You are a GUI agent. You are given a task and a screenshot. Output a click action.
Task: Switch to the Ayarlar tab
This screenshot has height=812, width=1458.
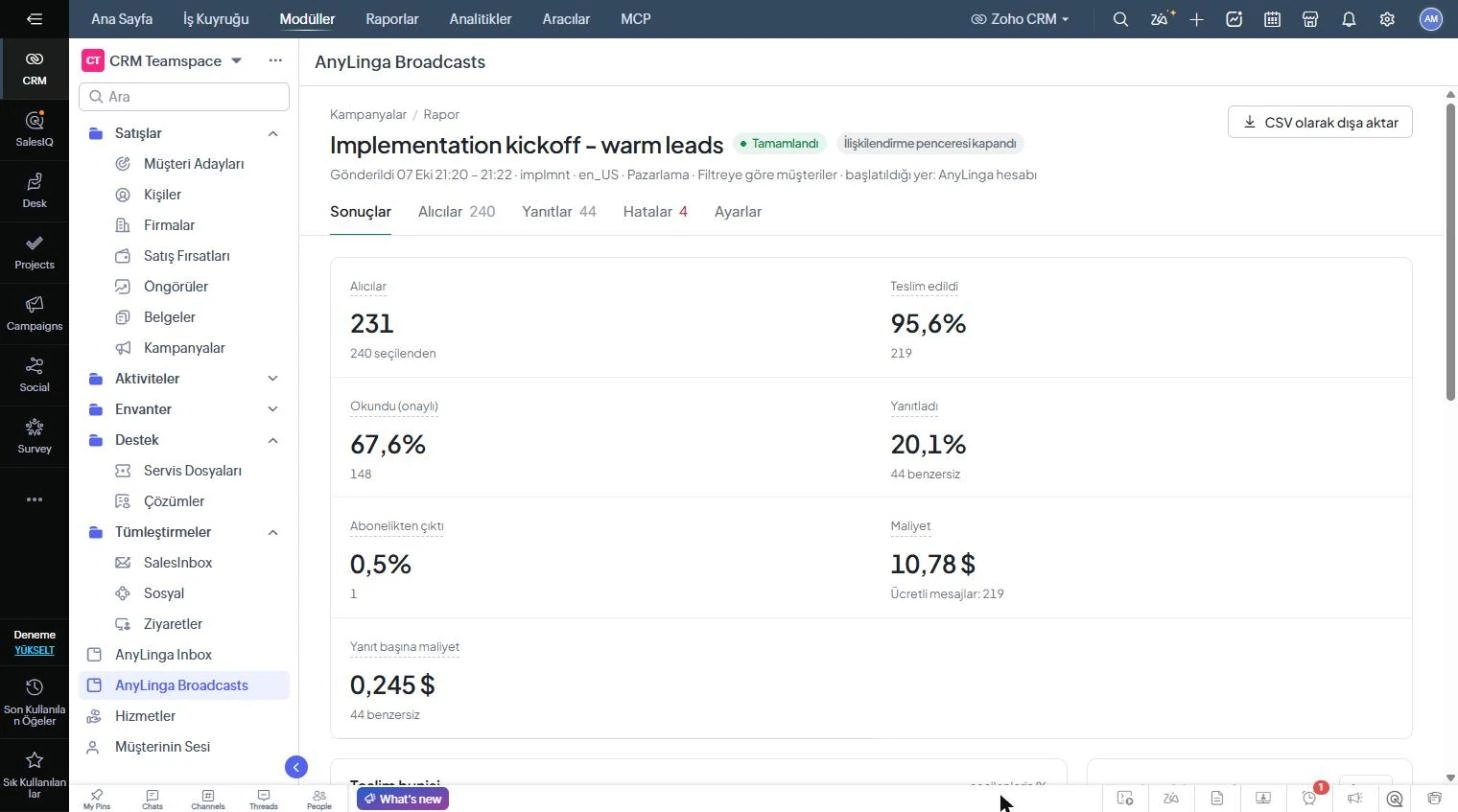[x=738, y=211]
